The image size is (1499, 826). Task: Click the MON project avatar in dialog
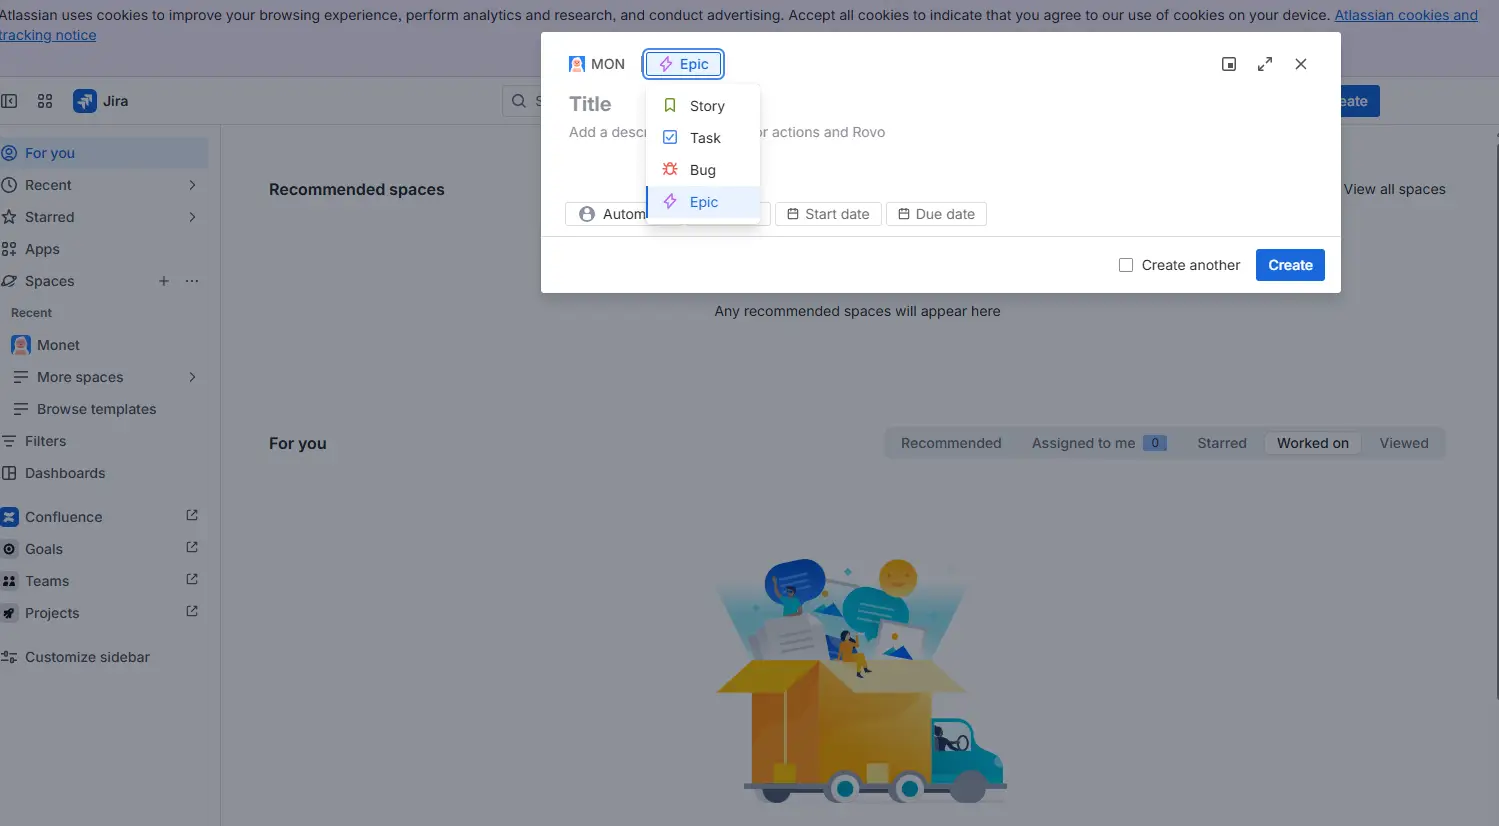[x=577, y=64]
